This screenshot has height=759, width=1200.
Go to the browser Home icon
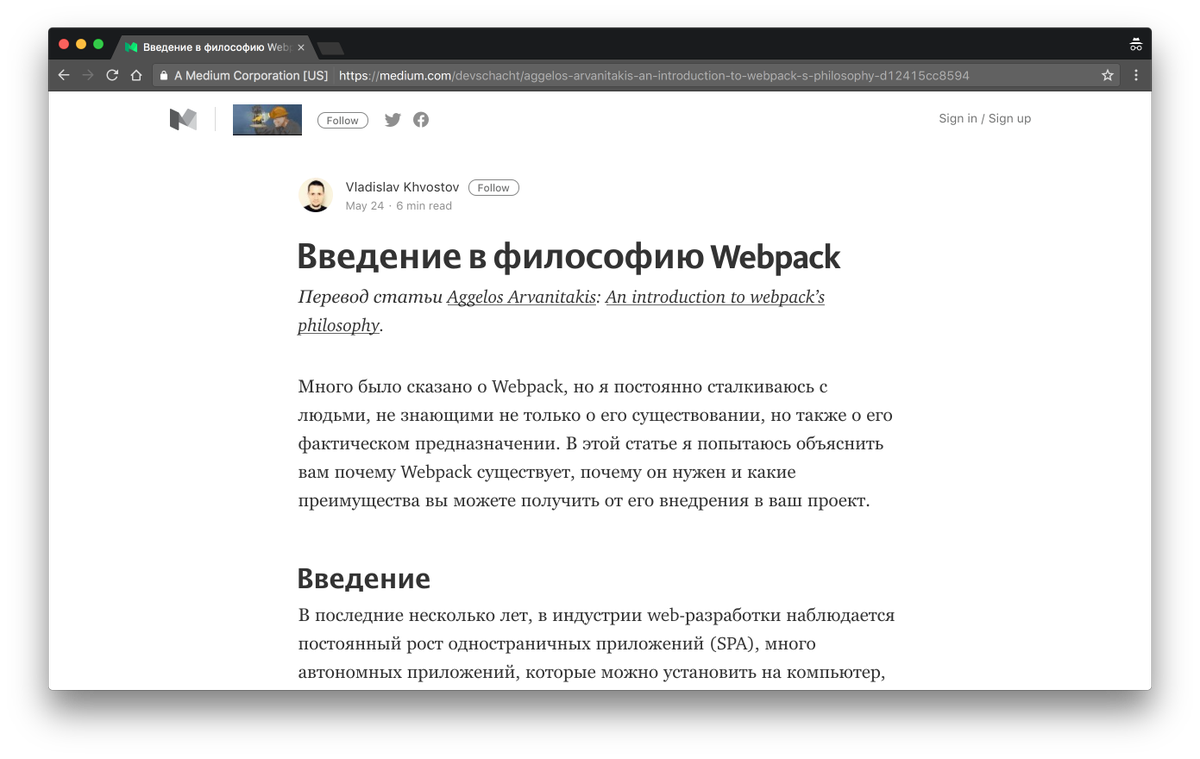tap(136, 75)
